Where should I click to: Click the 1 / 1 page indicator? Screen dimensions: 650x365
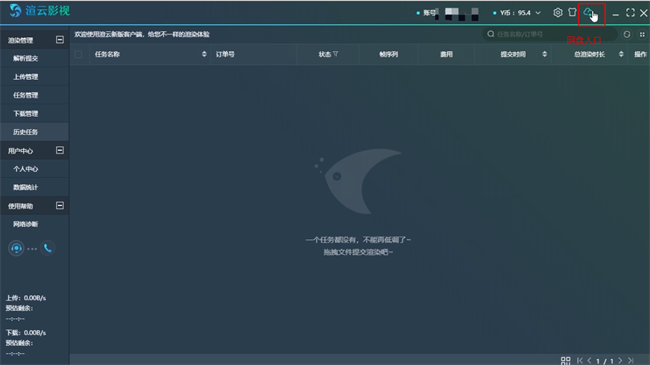604,361
